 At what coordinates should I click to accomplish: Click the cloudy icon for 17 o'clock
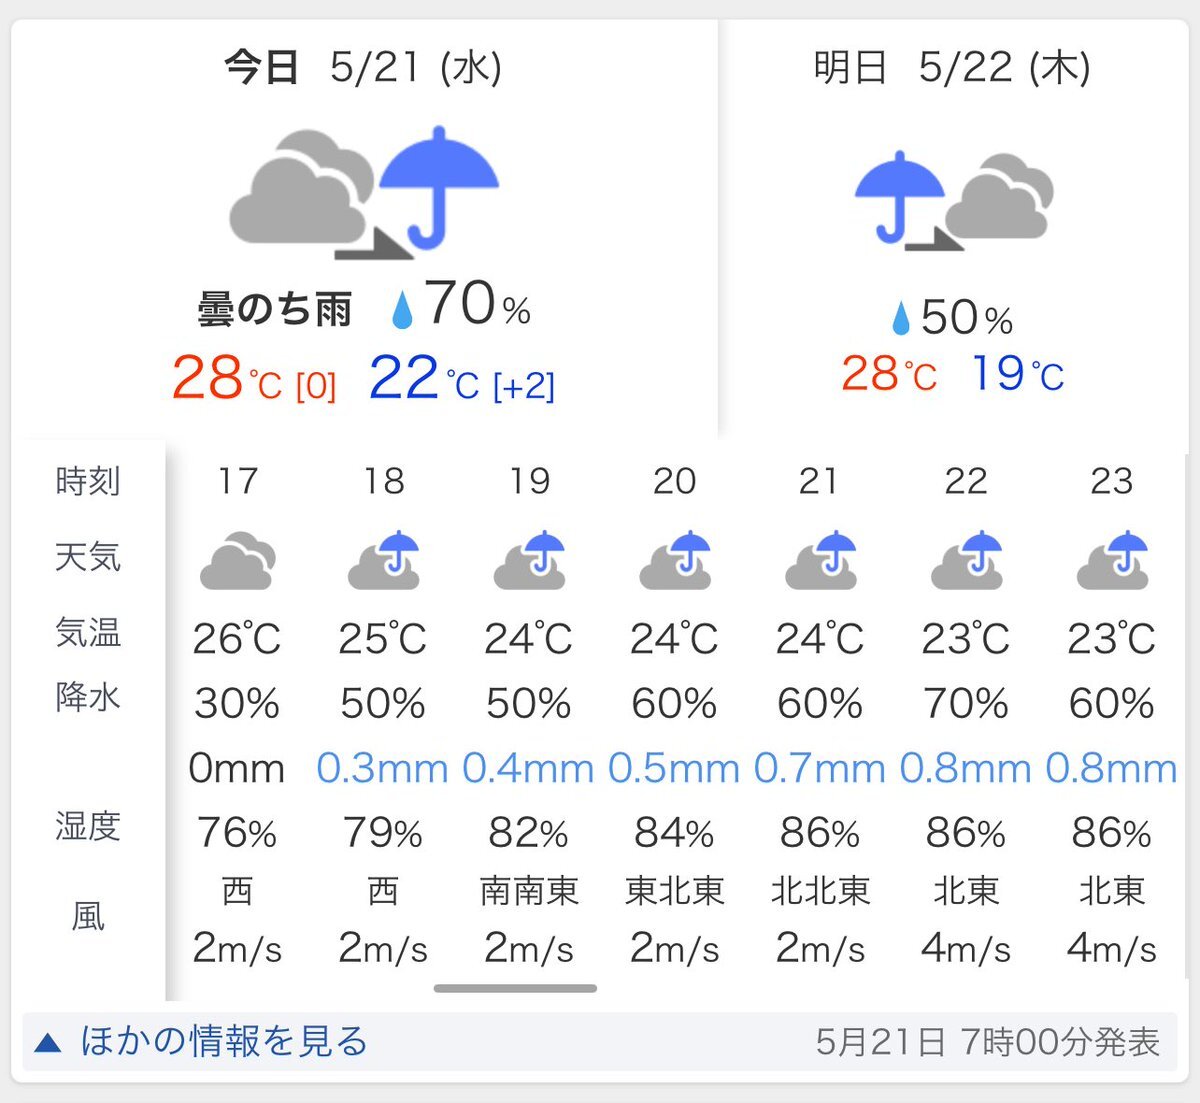(x=238, y=560)
